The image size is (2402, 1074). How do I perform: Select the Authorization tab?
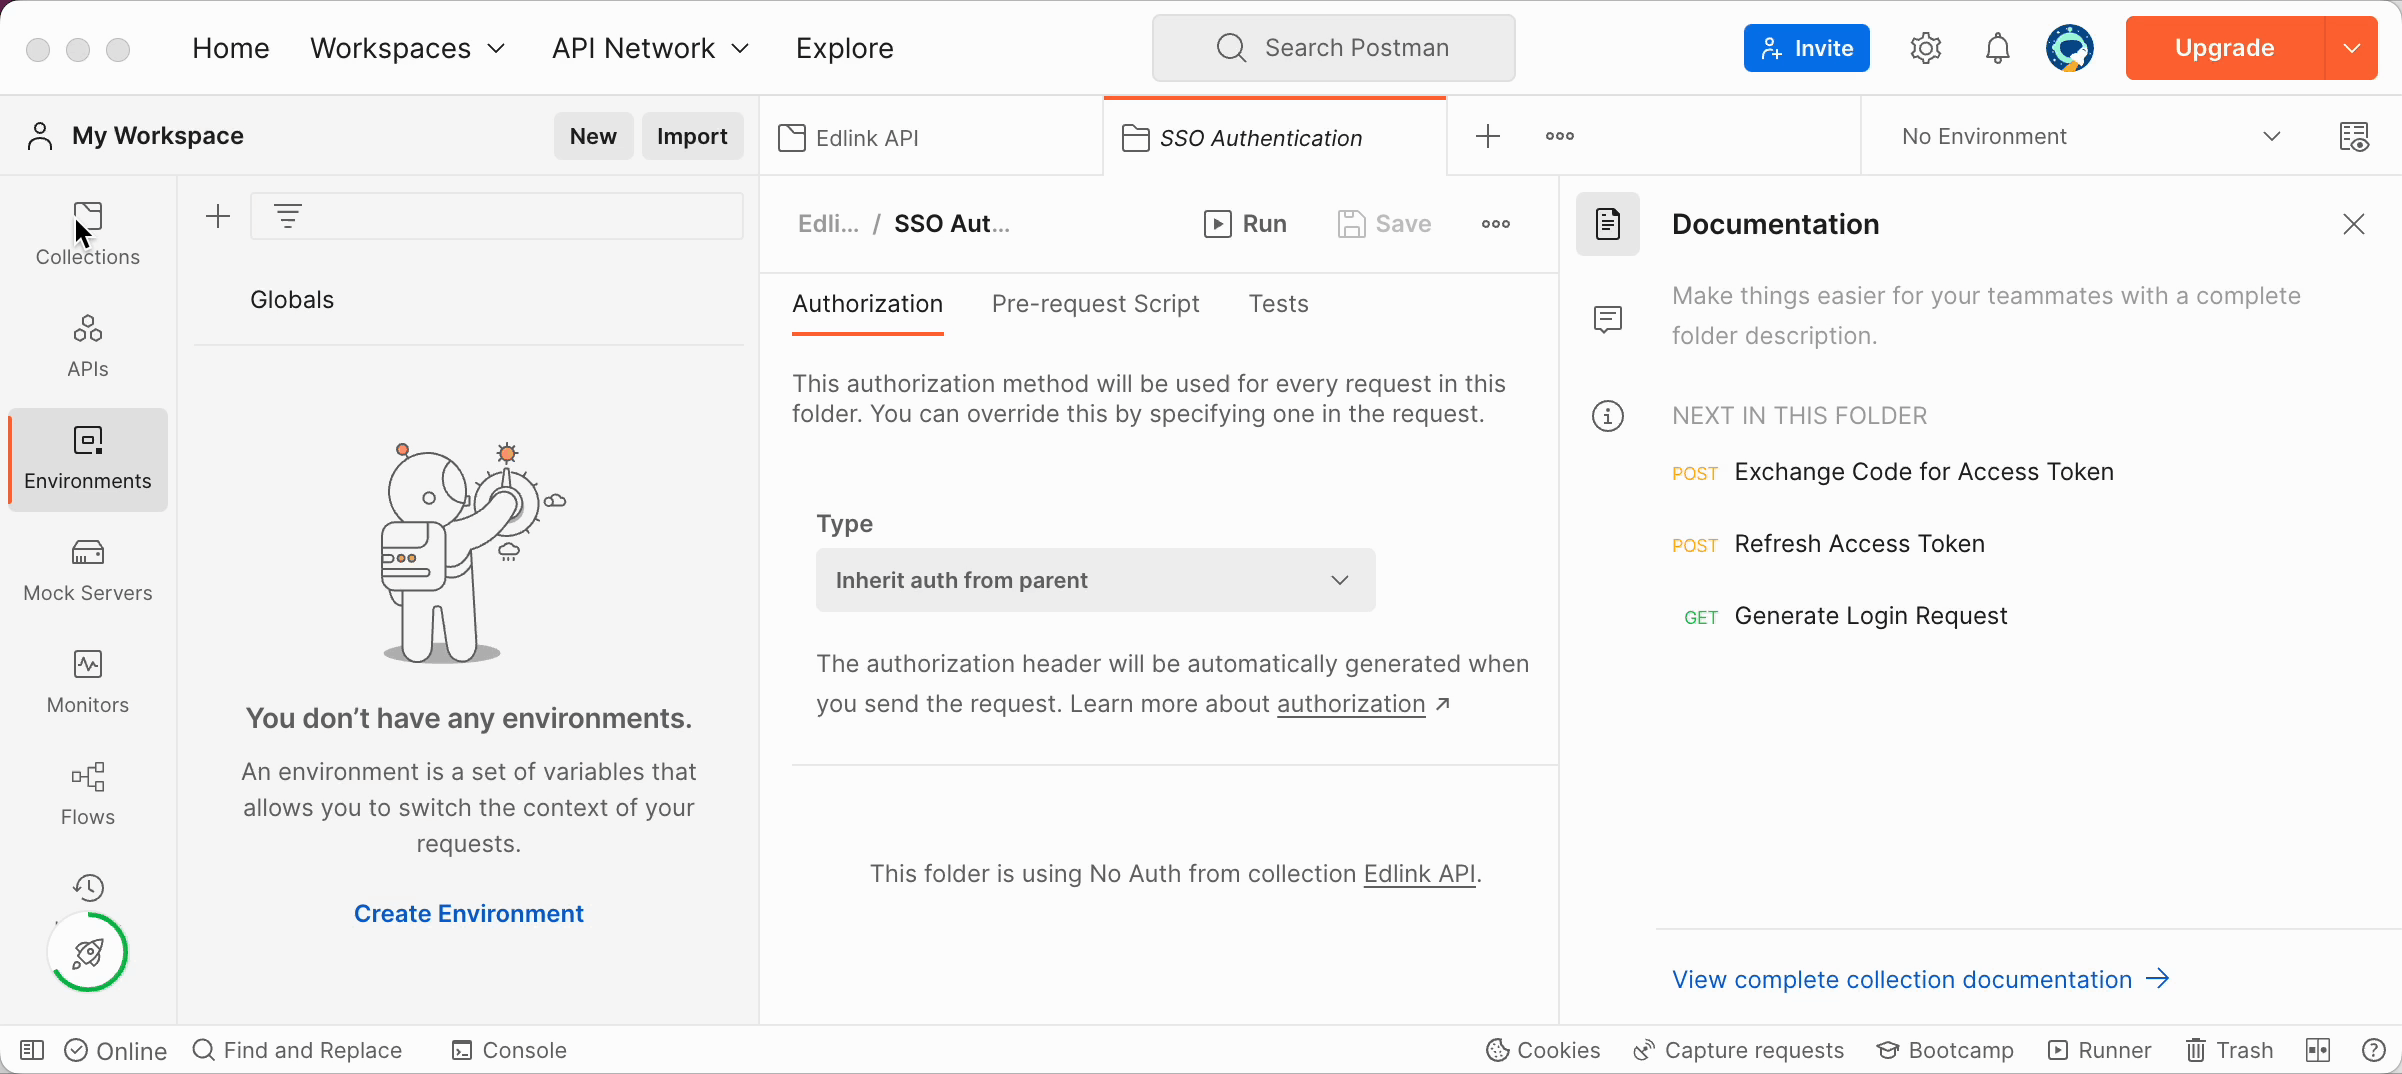point(867,304)
